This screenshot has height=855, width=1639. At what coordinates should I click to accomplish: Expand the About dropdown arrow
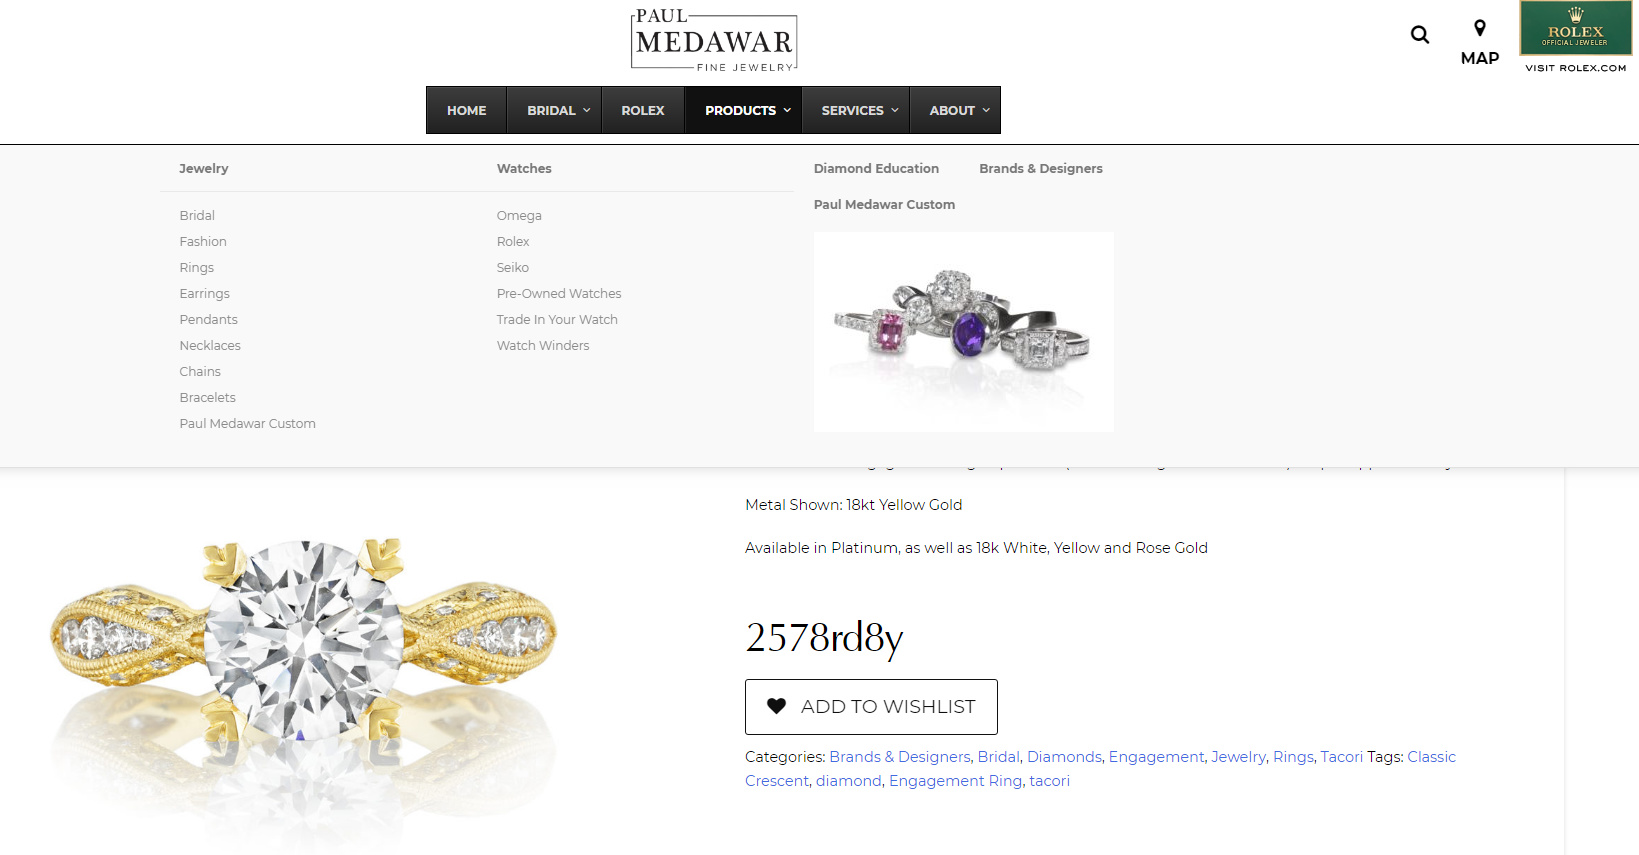986,110
